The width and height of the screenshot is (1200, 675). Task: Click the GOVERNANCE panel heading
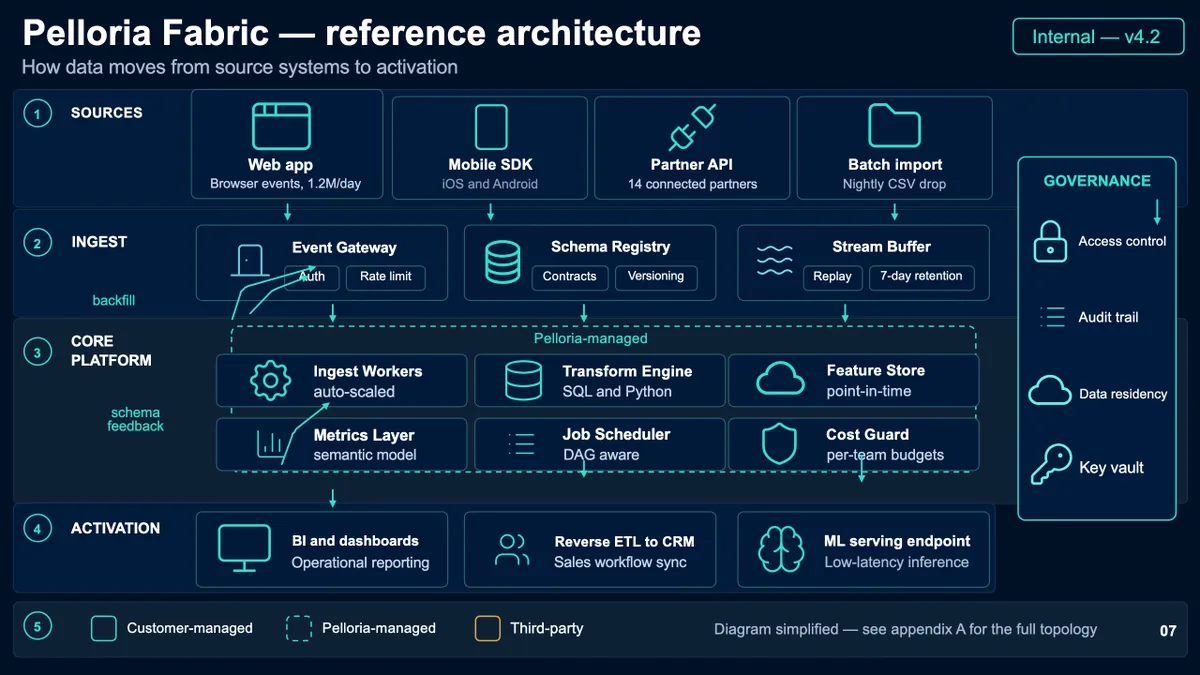click(x=1097, y=181)
